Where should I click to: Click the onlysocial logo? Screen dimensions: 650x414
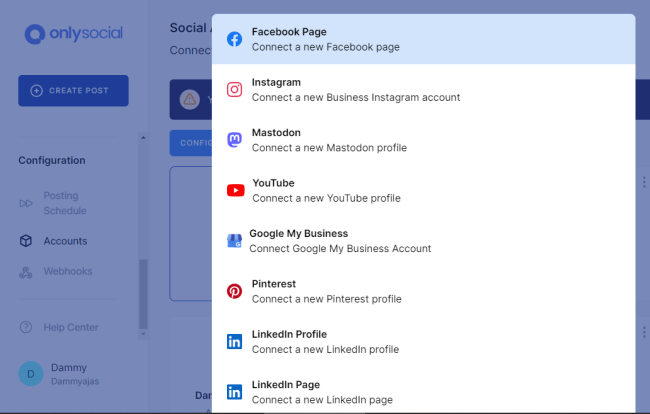tap(73, 34)
